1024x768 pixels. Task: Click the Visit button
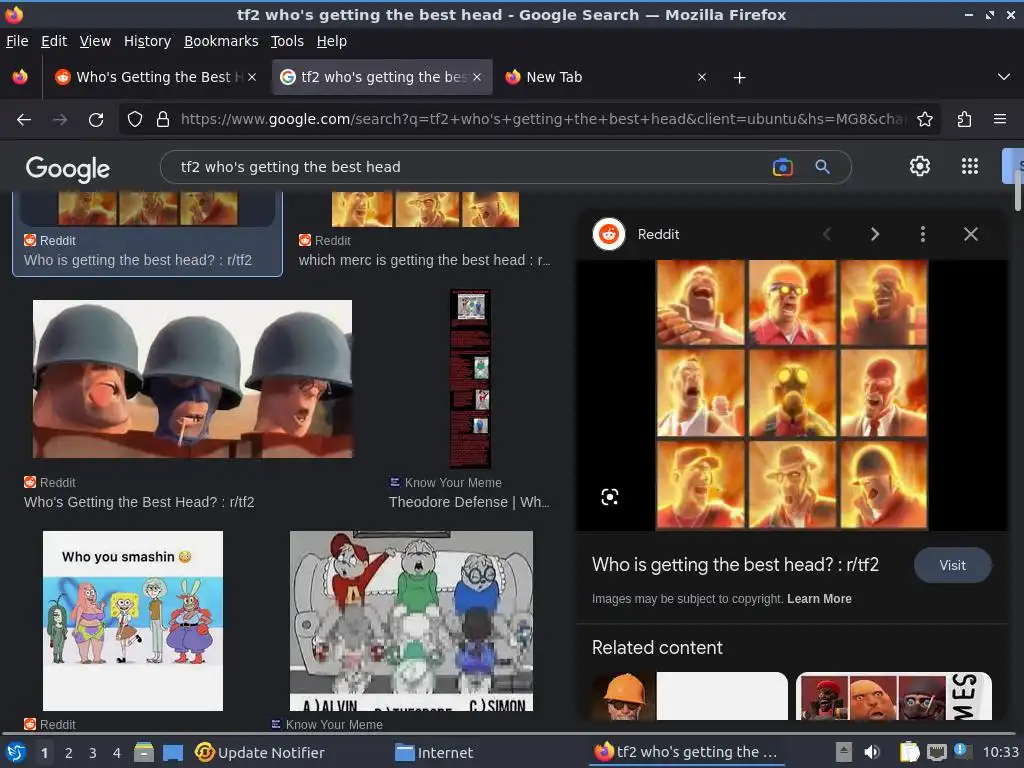tap(952, 566)
